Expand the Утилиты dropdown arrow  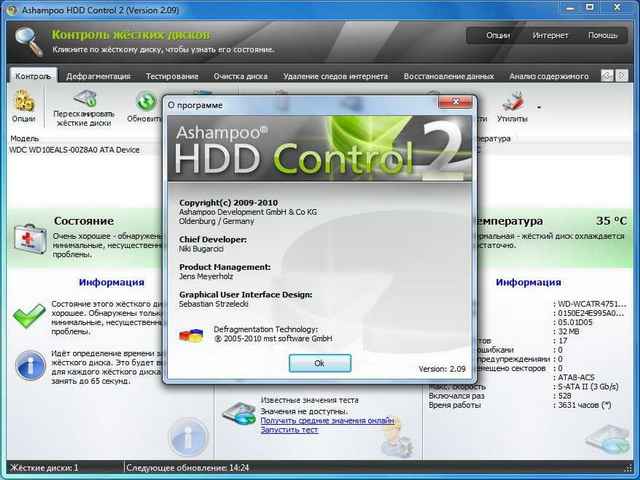539,106
